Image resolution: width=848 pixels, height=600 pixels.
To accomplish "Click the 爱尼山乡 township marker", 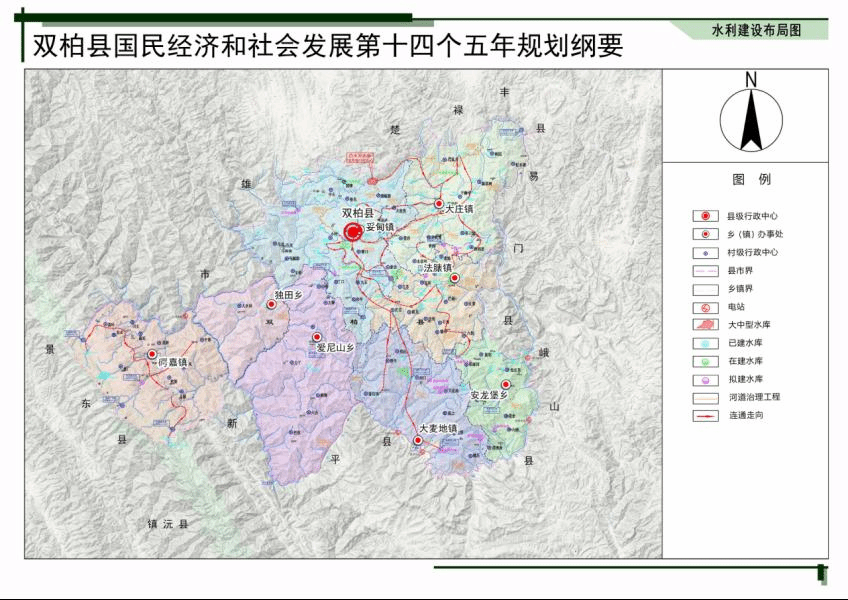I will coord(317,337).
